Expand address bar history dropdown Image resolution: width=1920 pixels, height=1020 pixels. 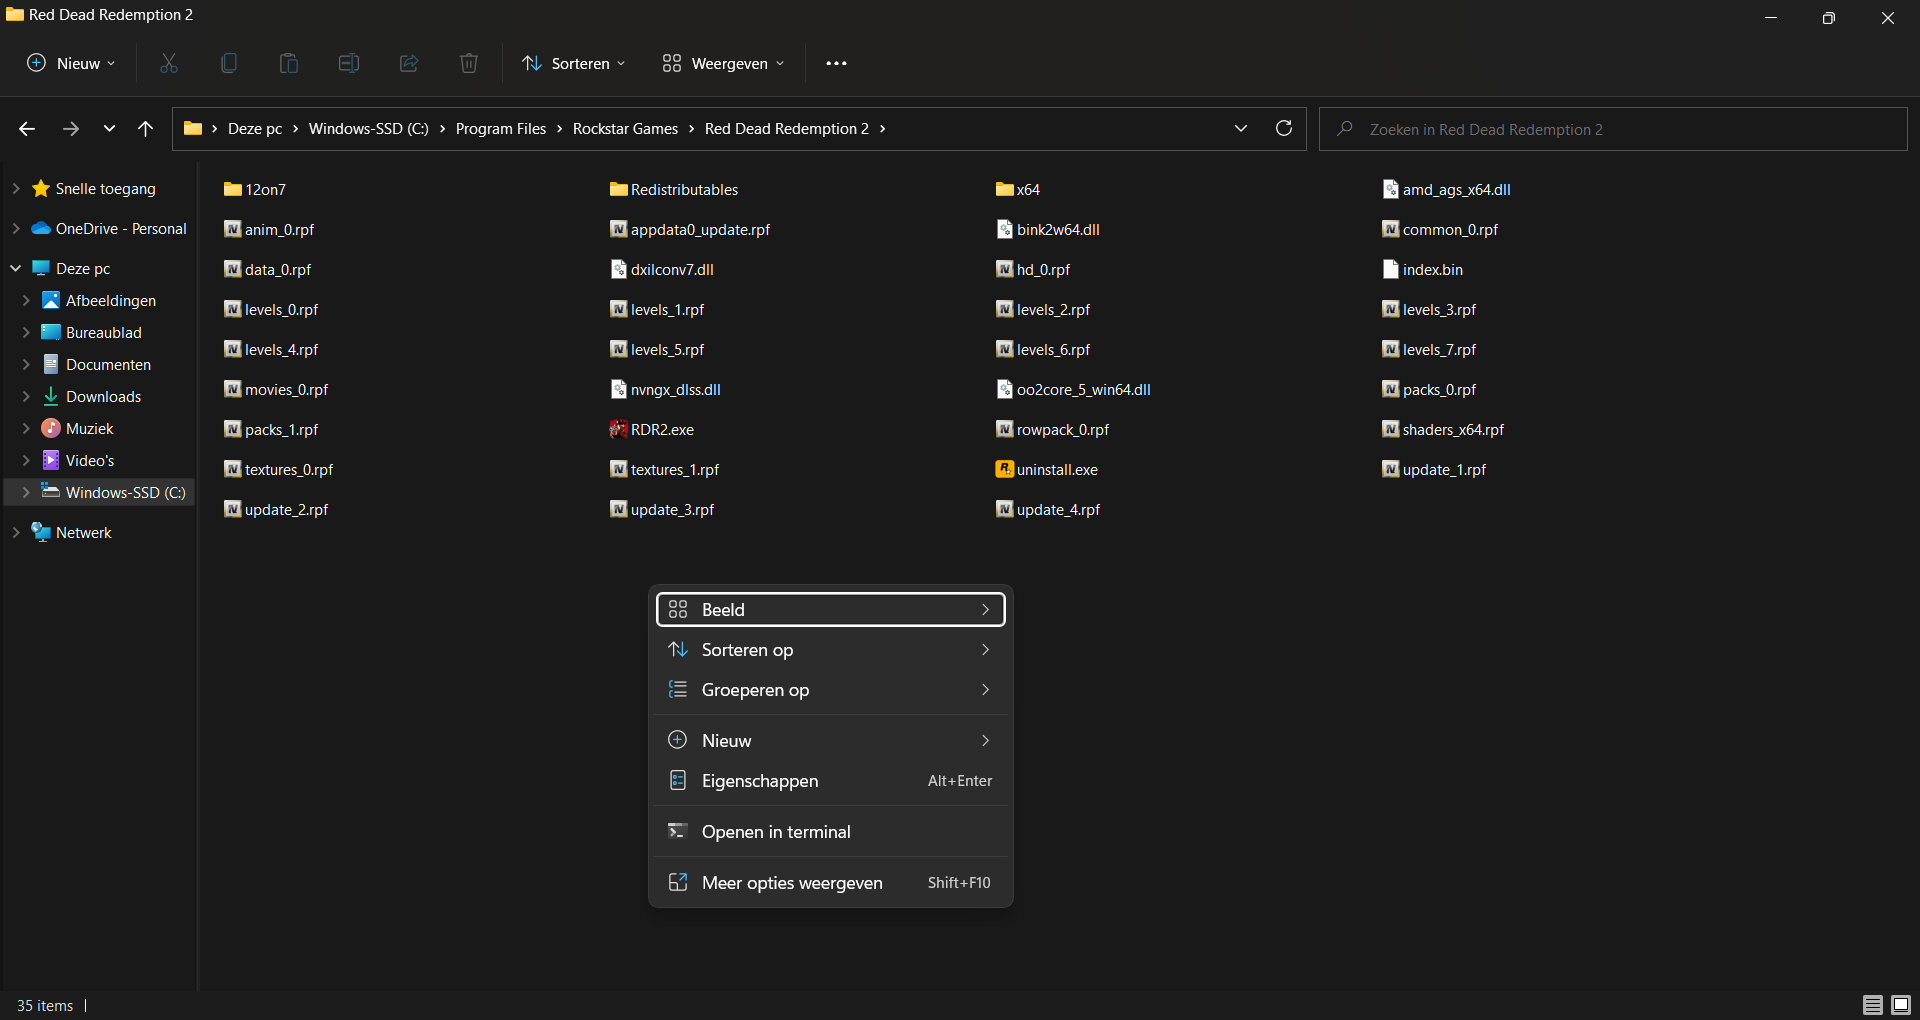point(1241,128)
